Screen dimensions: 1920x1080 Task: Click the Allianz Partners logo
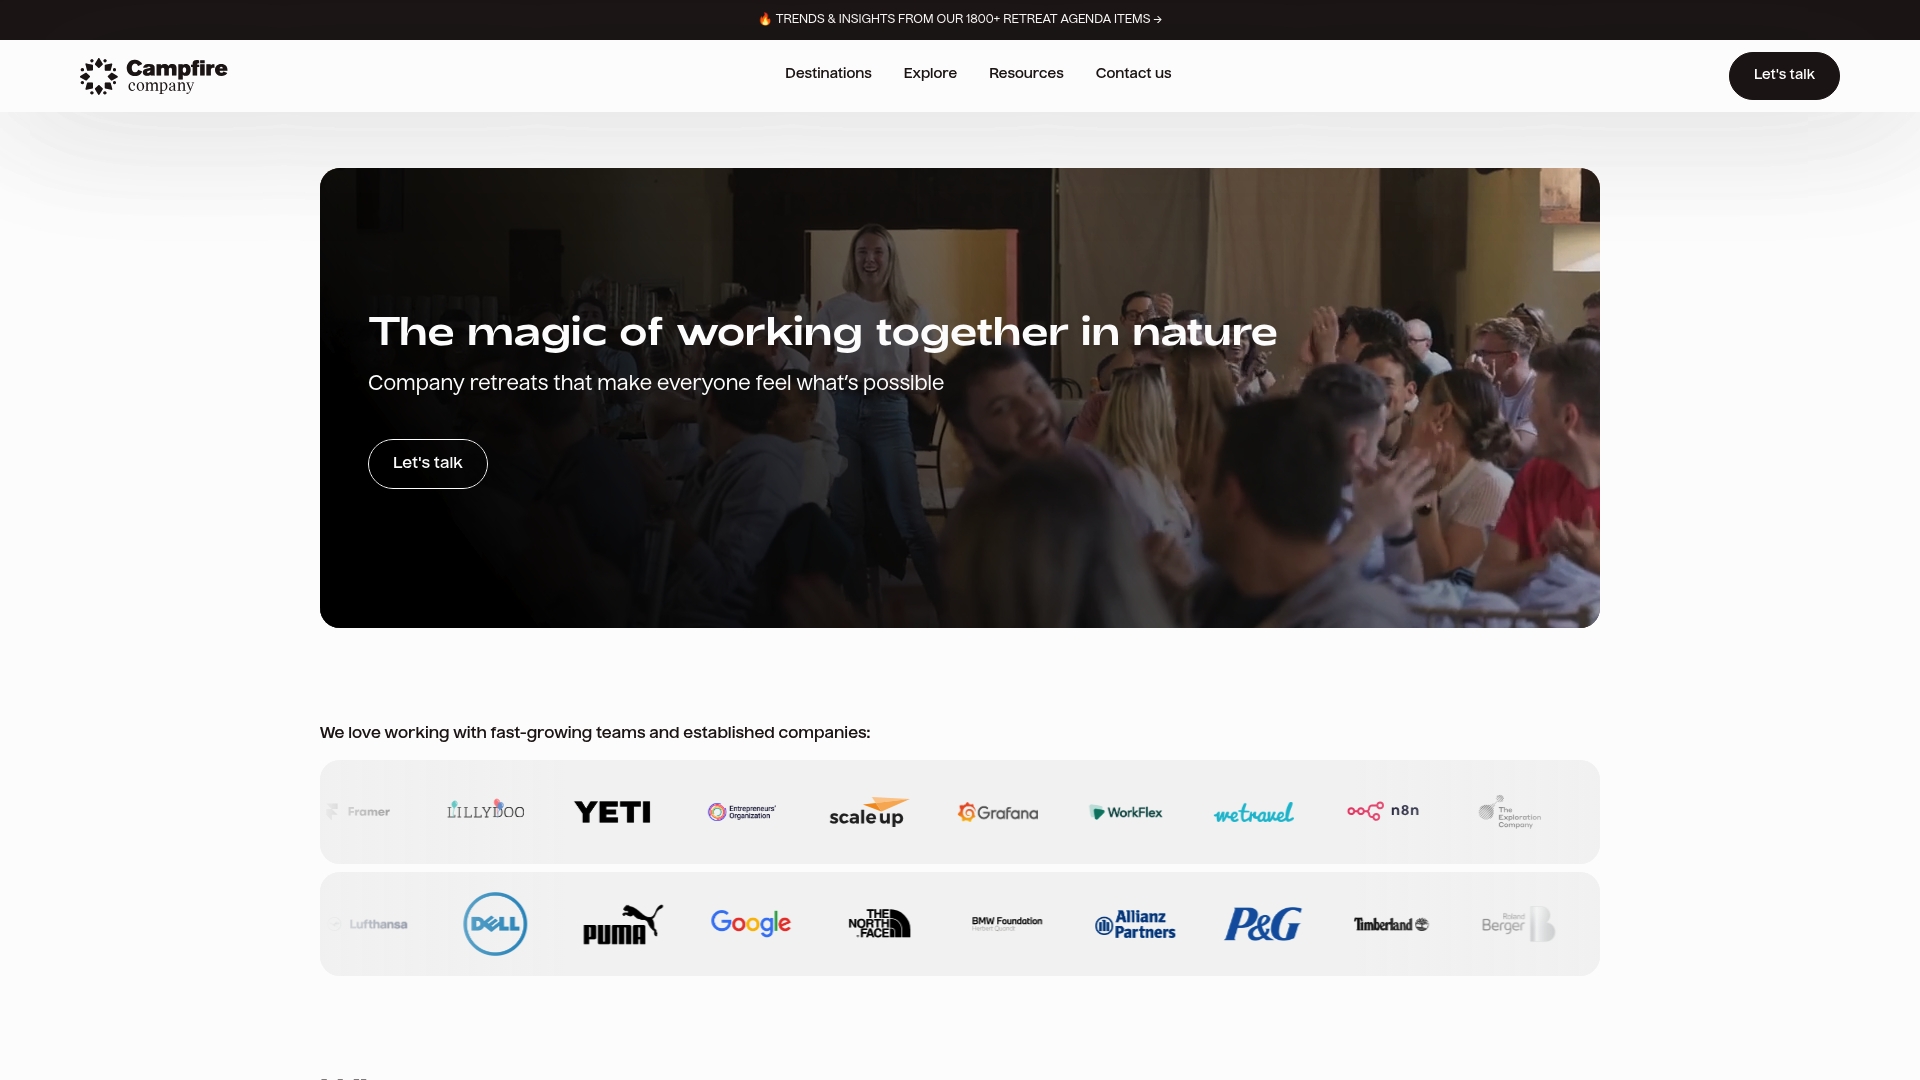pyautogui.click(x=1135, y=924)
